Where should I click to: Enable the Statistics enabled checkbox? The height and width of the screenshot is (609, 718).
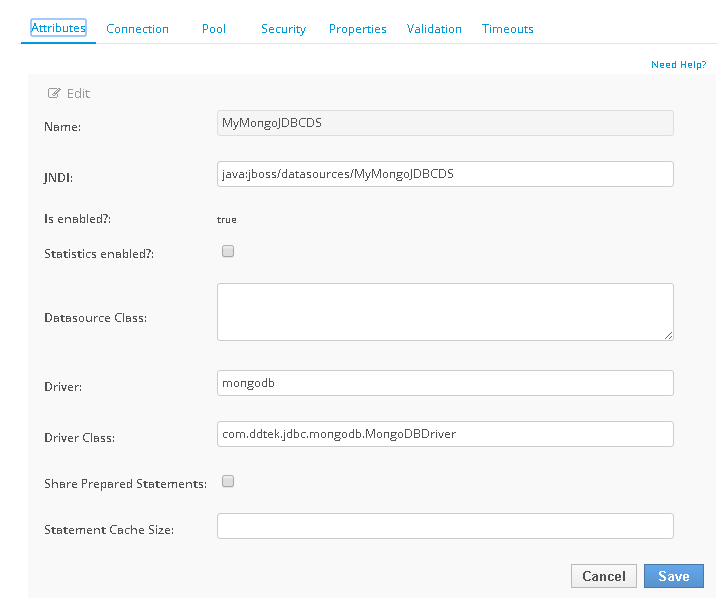(x=228, y=252)
